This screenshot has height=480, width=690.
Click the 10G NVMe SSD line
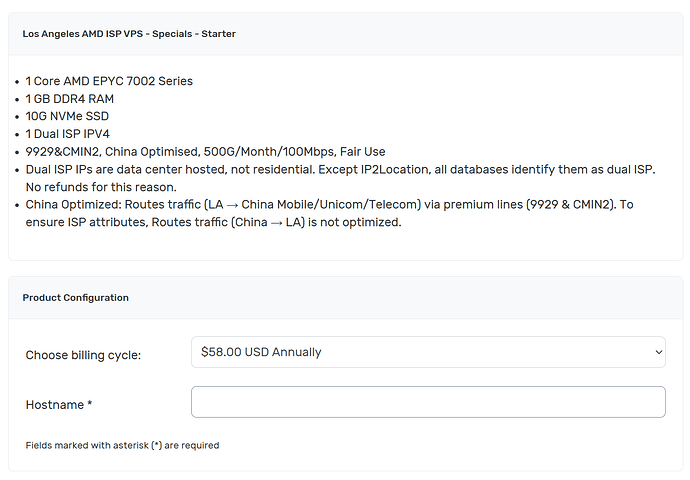[67, 116]
